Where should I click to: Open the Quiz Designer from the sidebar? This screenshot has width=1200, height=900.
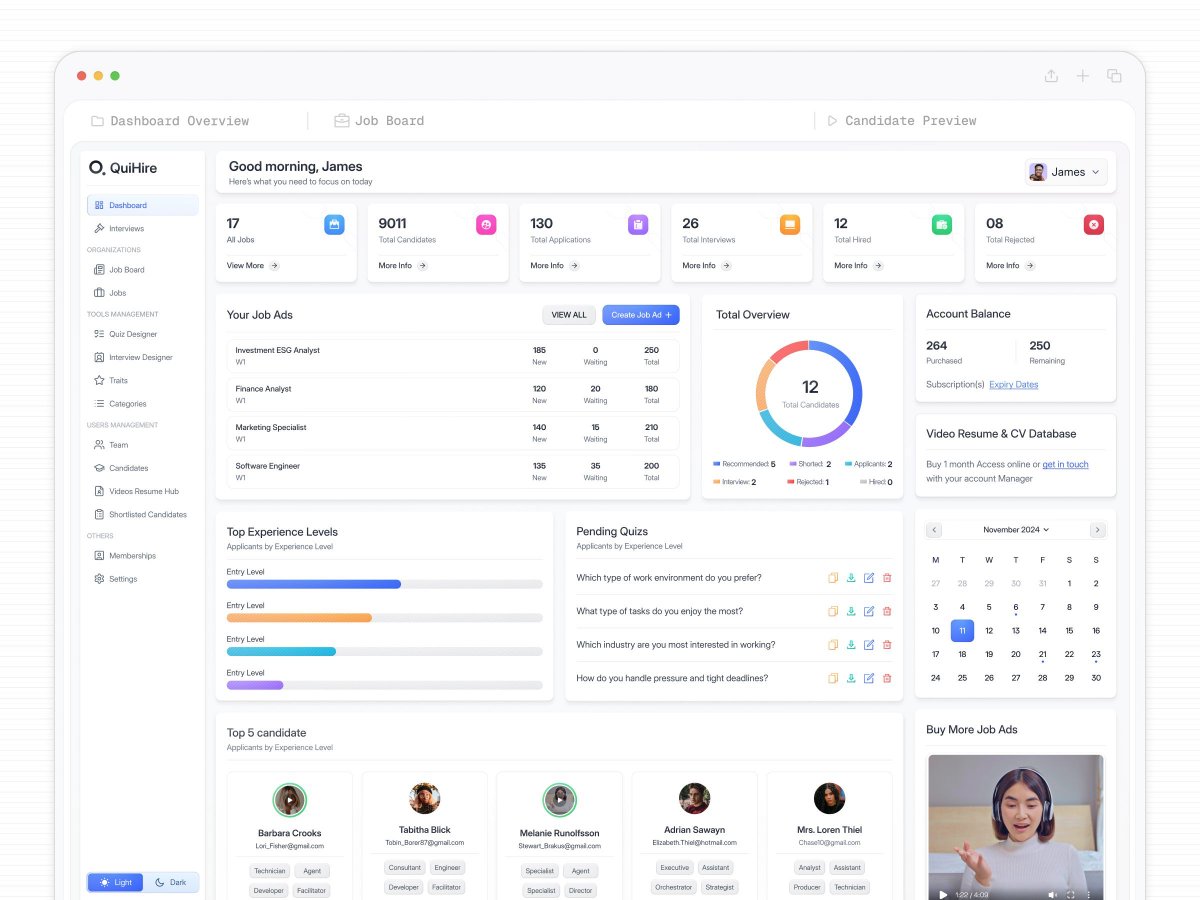[x=131, y=334]
